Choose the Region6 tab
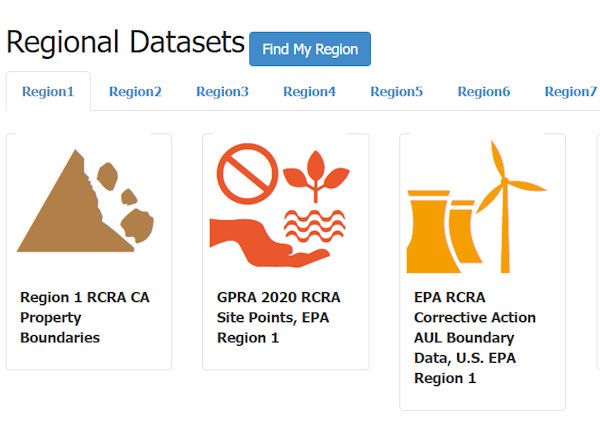The width and height of the screenshot is (600, 431). click(x=484, y=91)
